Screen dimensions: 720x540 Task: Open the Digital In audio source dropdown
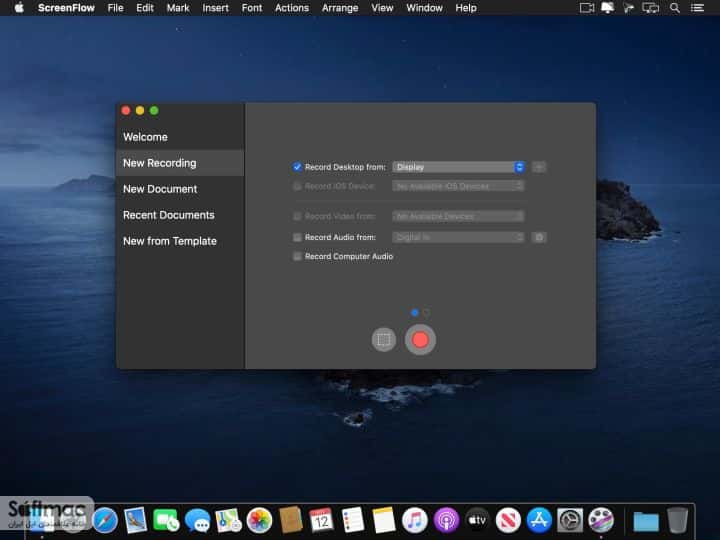[458, 237]
